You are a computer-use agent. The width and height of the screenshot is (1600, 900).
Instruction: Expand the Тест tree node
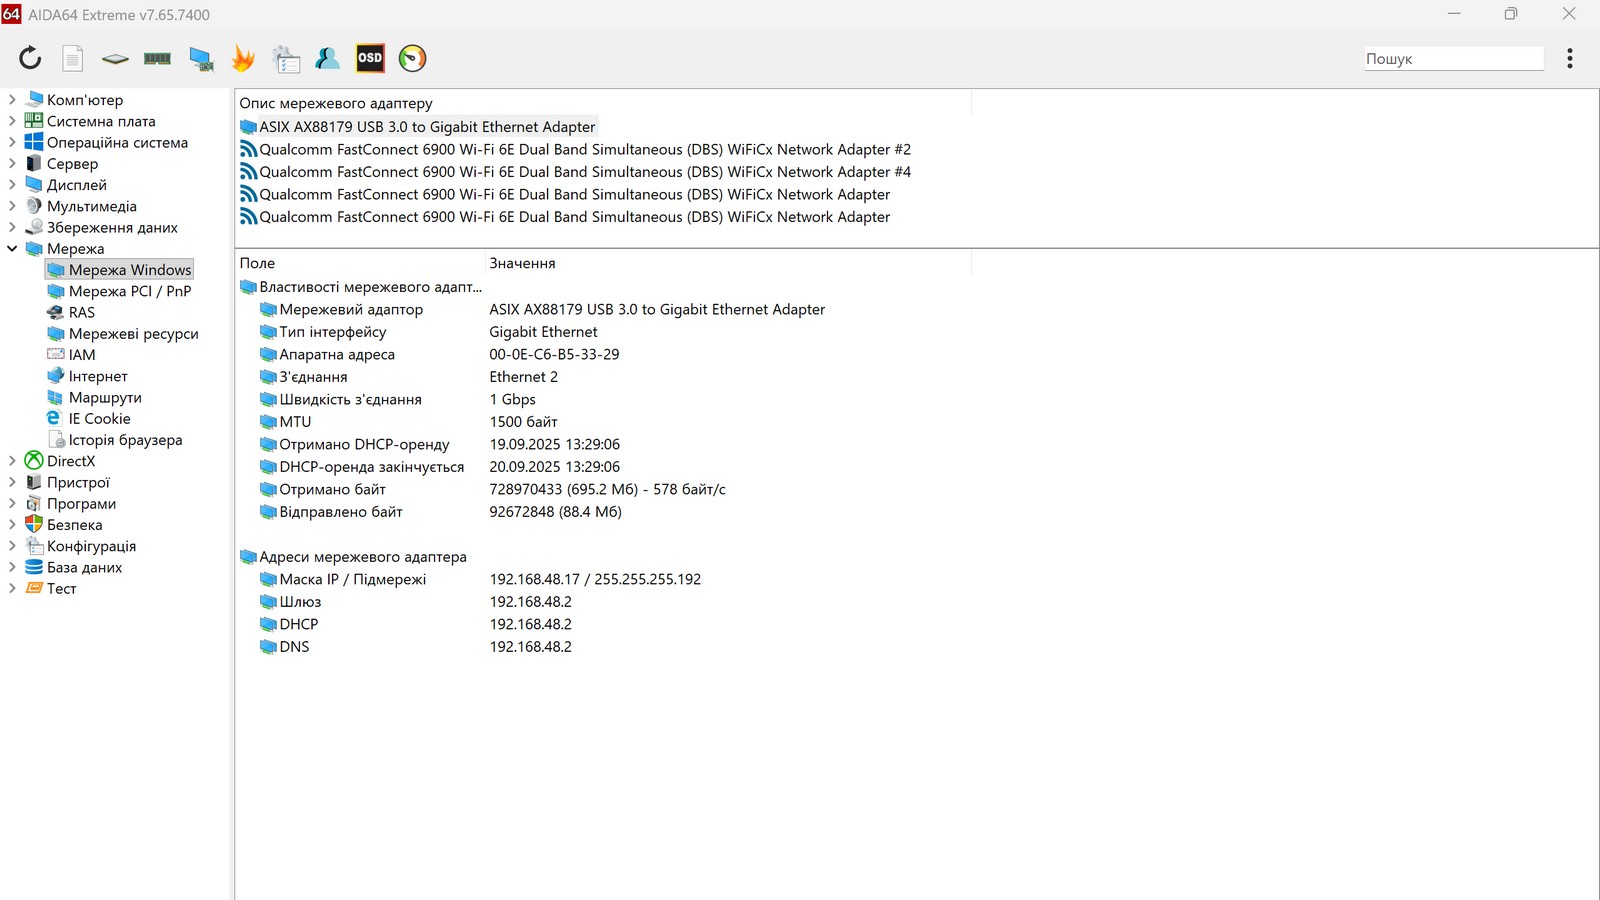[x=12, y=589]
